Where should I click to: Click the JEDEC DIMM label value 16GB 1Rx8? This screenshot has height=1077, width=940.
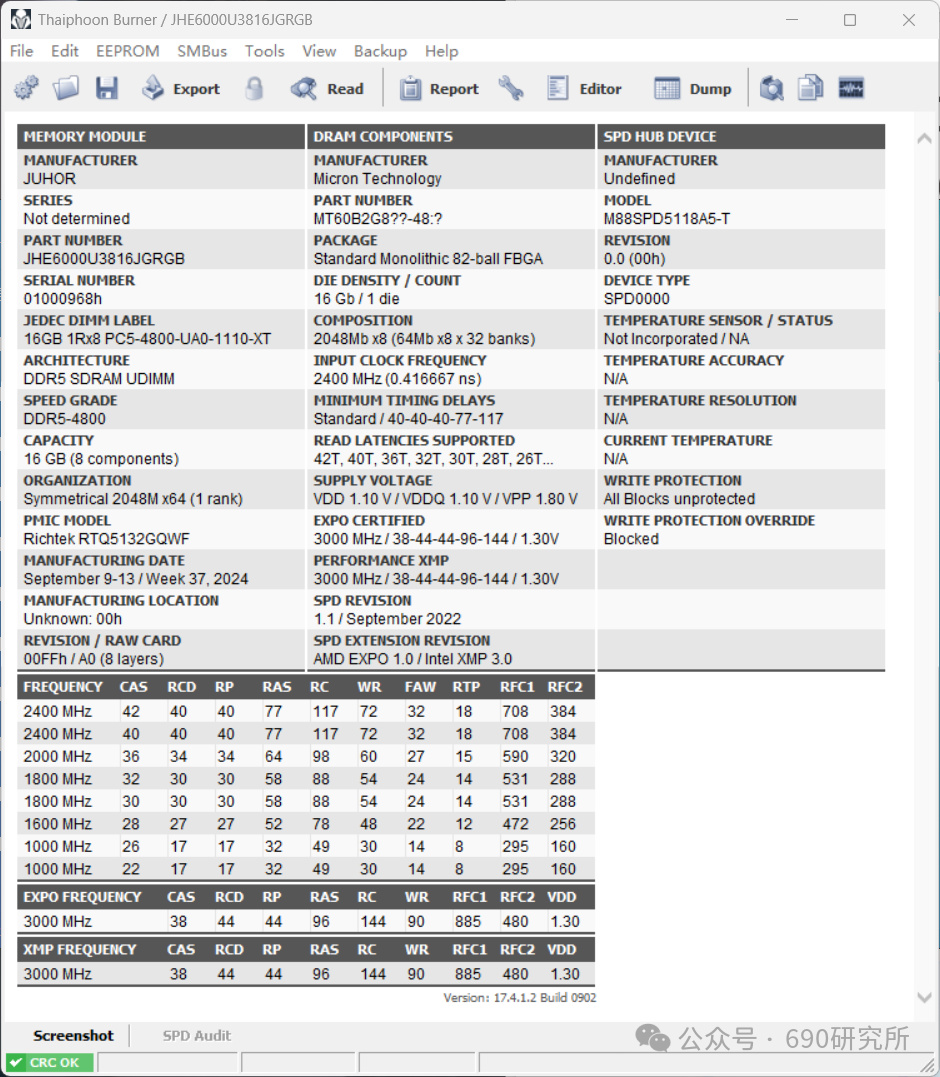[x=147, y=339]
